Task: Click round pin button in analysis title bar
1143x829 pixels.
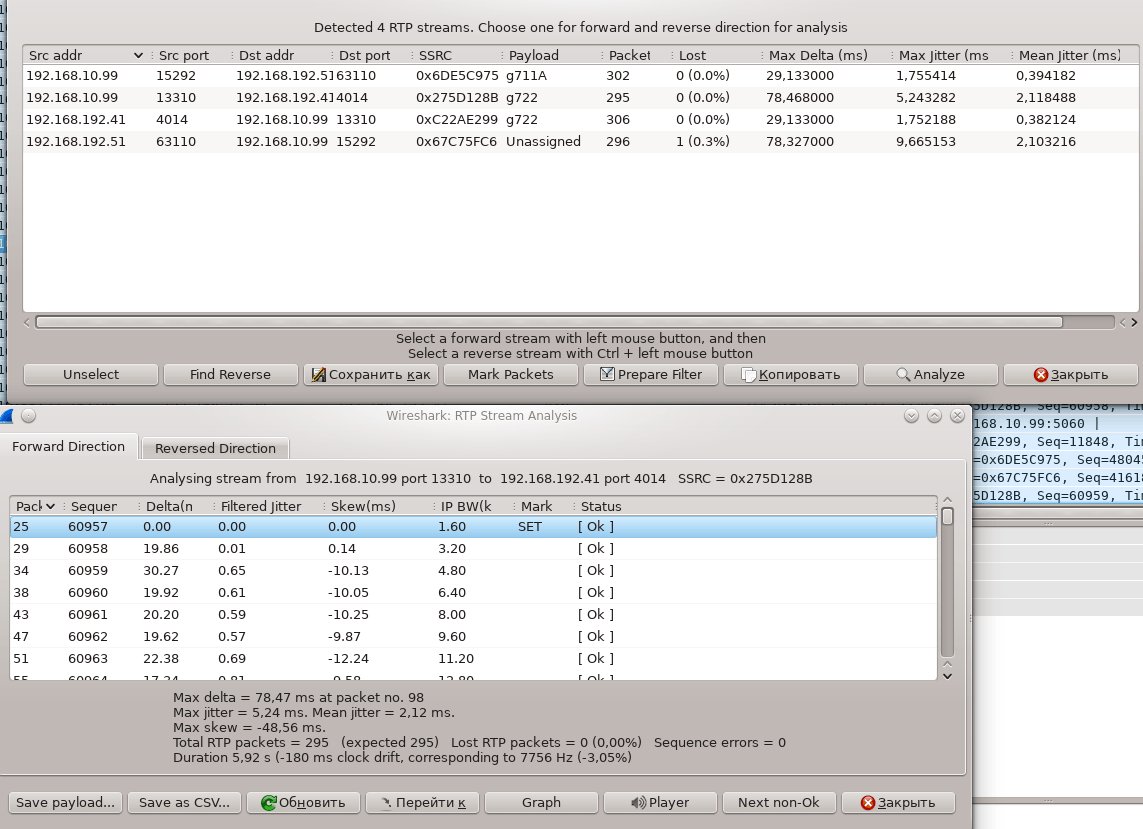Action: (28, 416)
